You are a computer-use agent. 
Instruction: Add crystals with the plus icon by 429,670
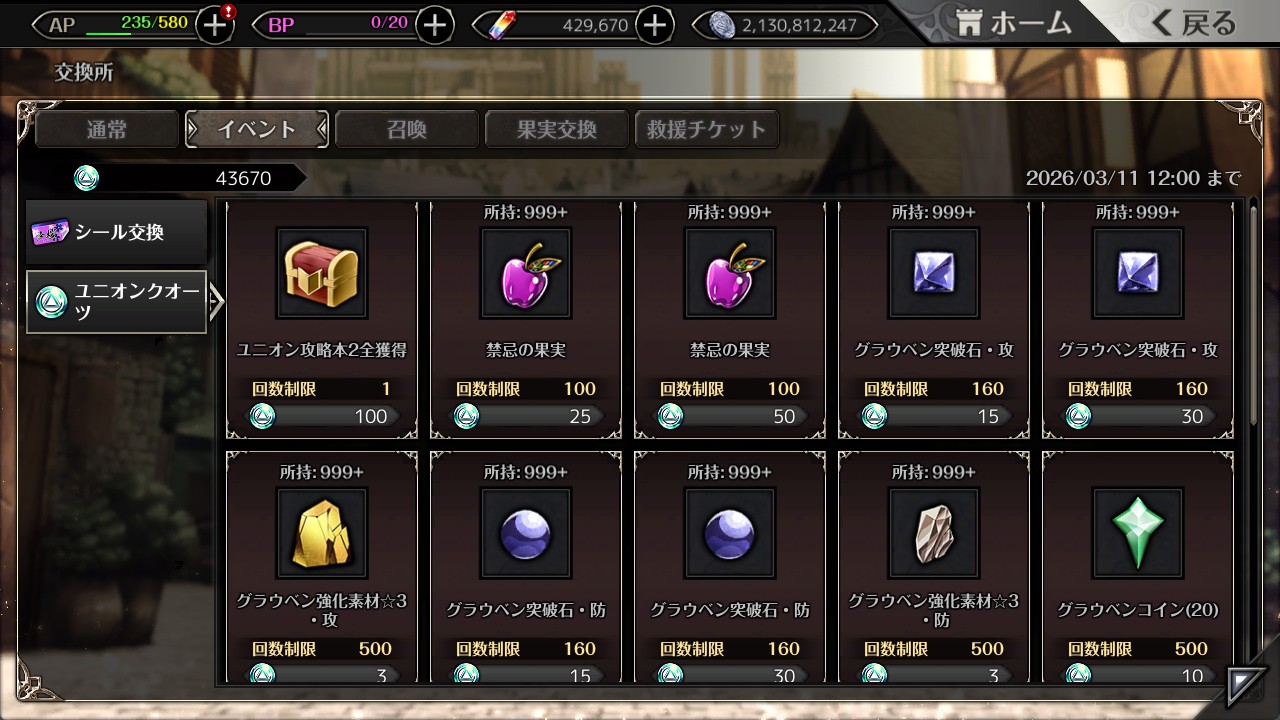[x=654, y=25]
